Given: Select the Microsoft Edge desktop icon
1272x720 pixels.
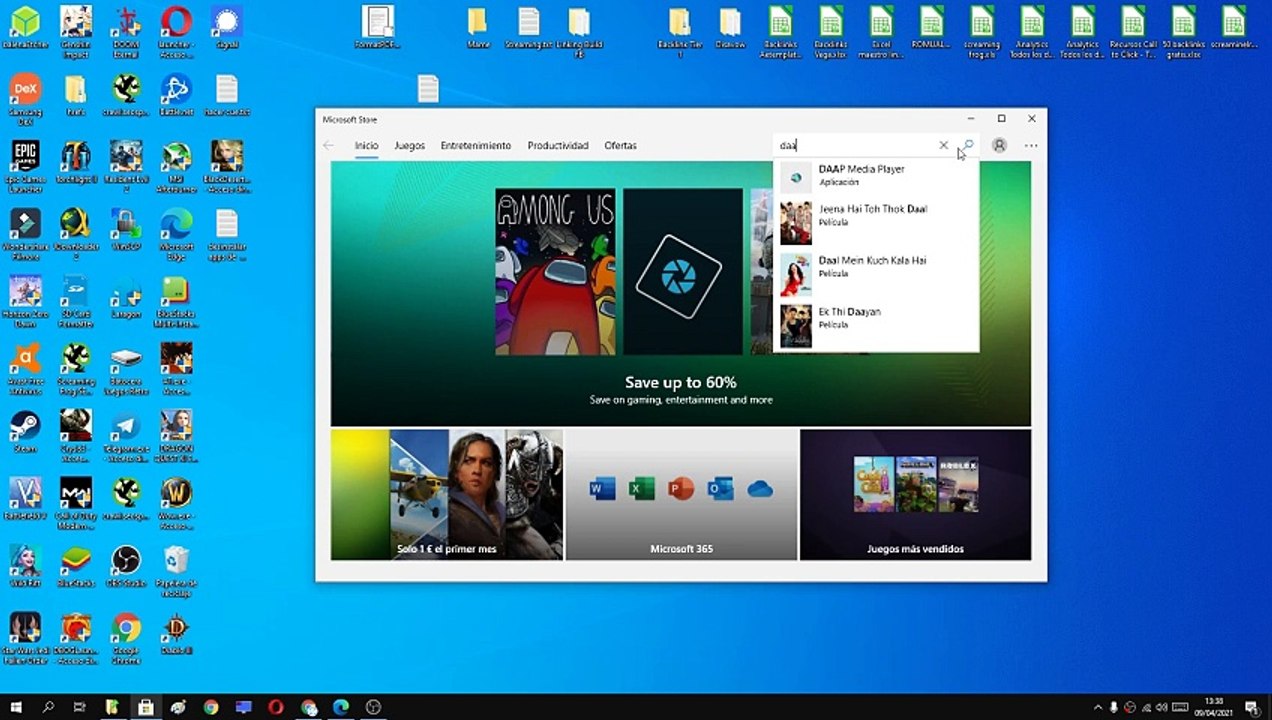Looking at the screenshot, I should point(176,234).
